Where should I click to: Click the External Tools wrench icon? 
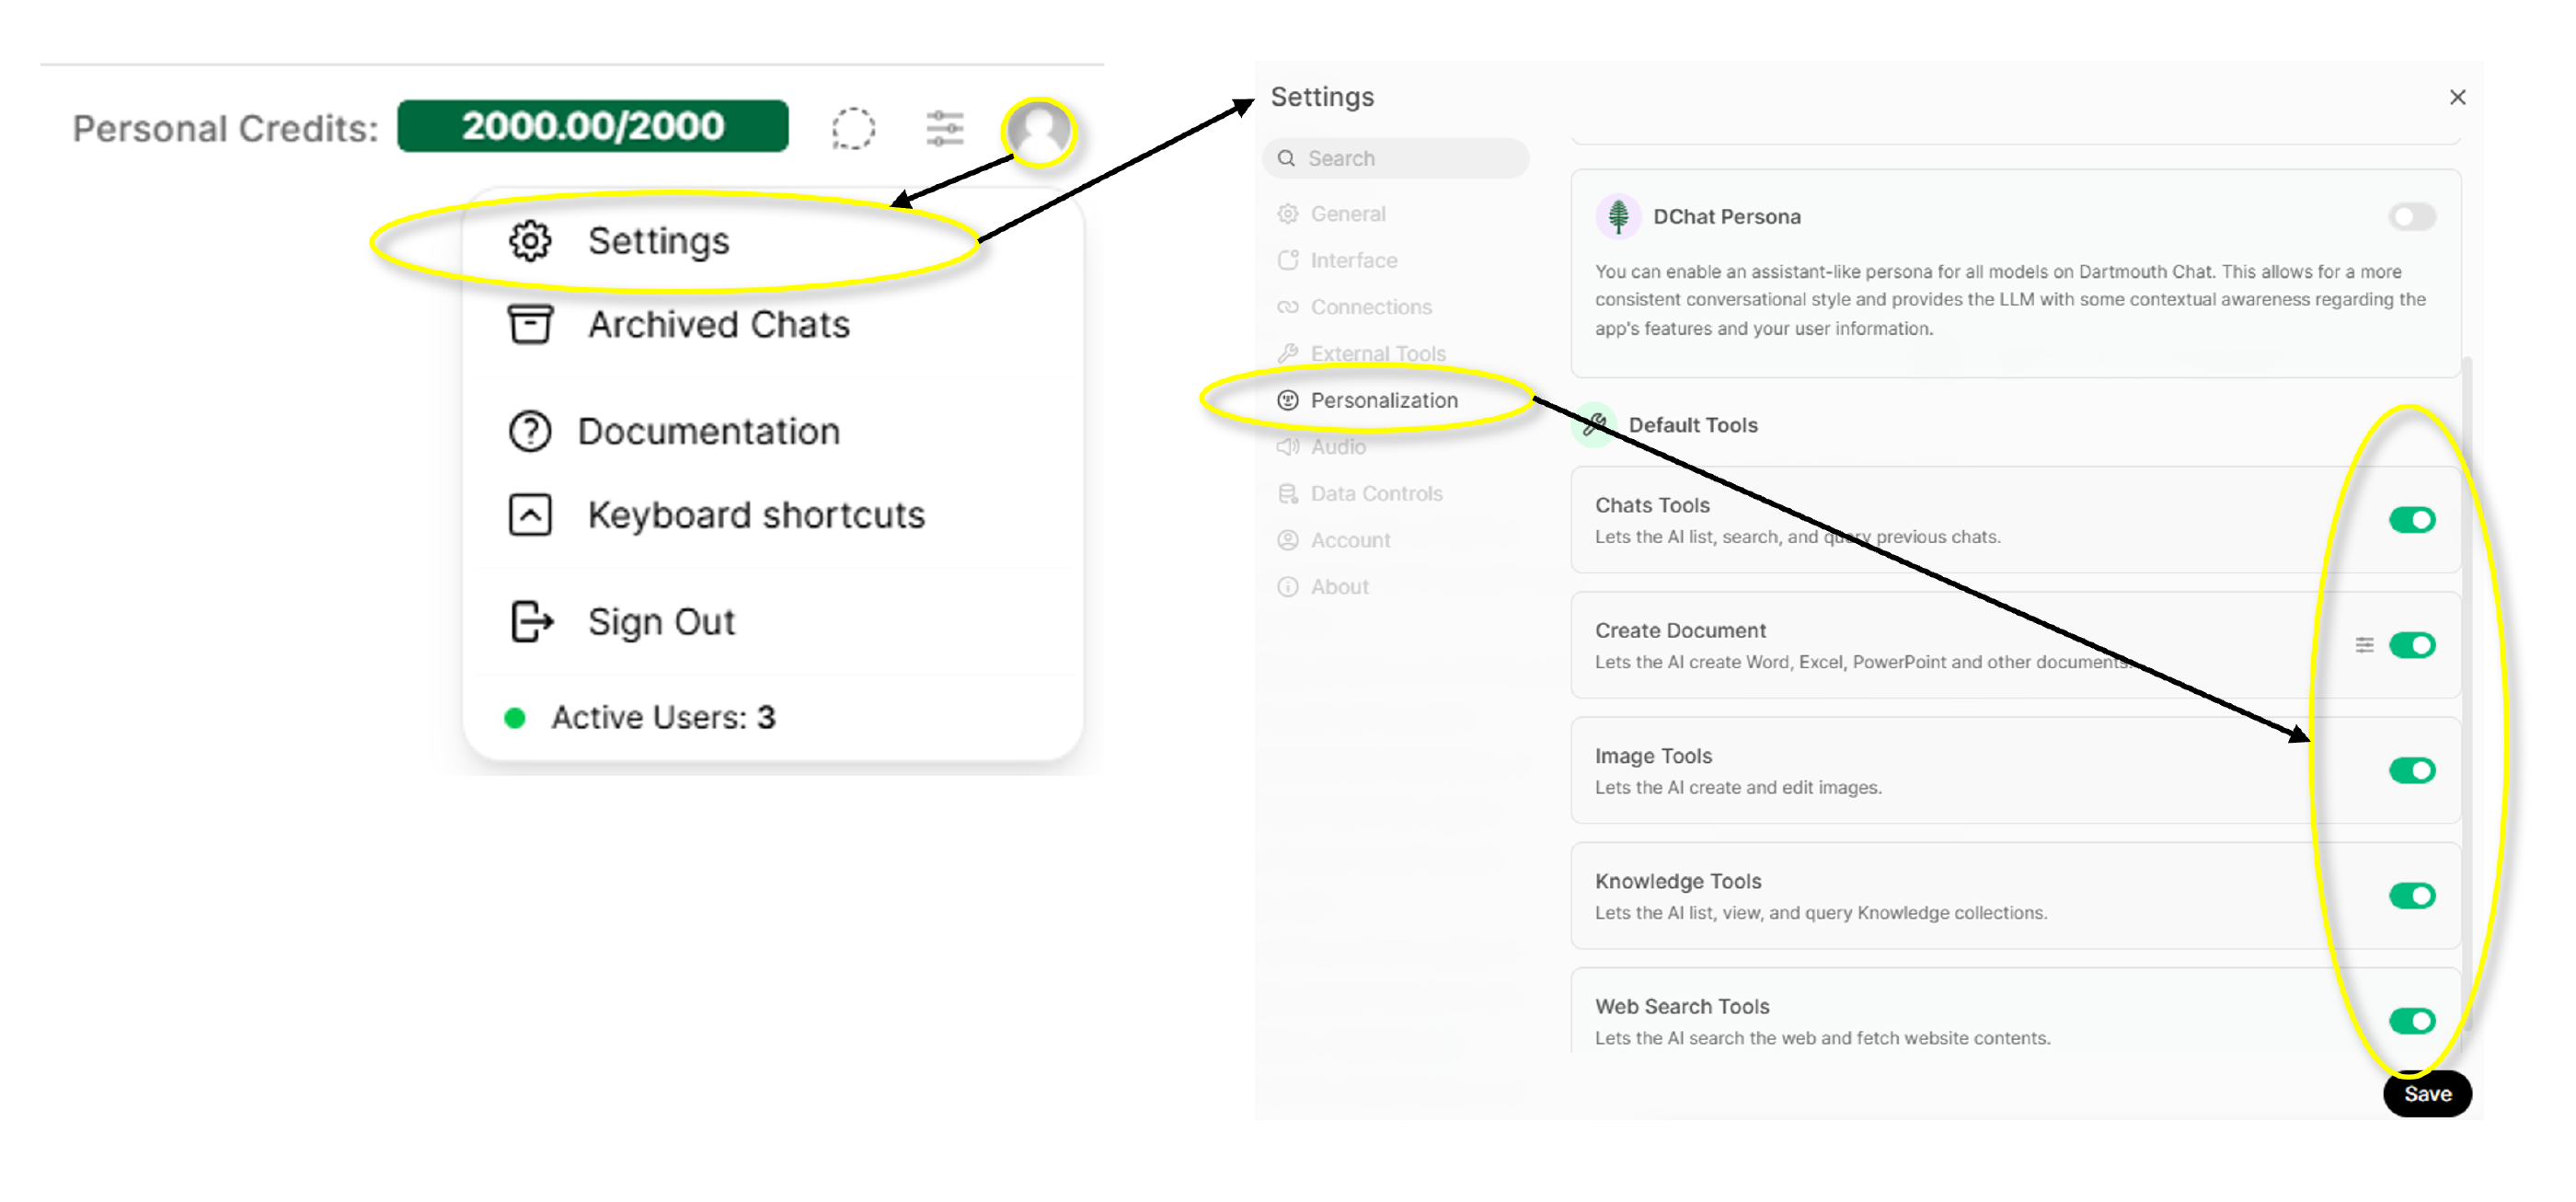click(1288, 353)
